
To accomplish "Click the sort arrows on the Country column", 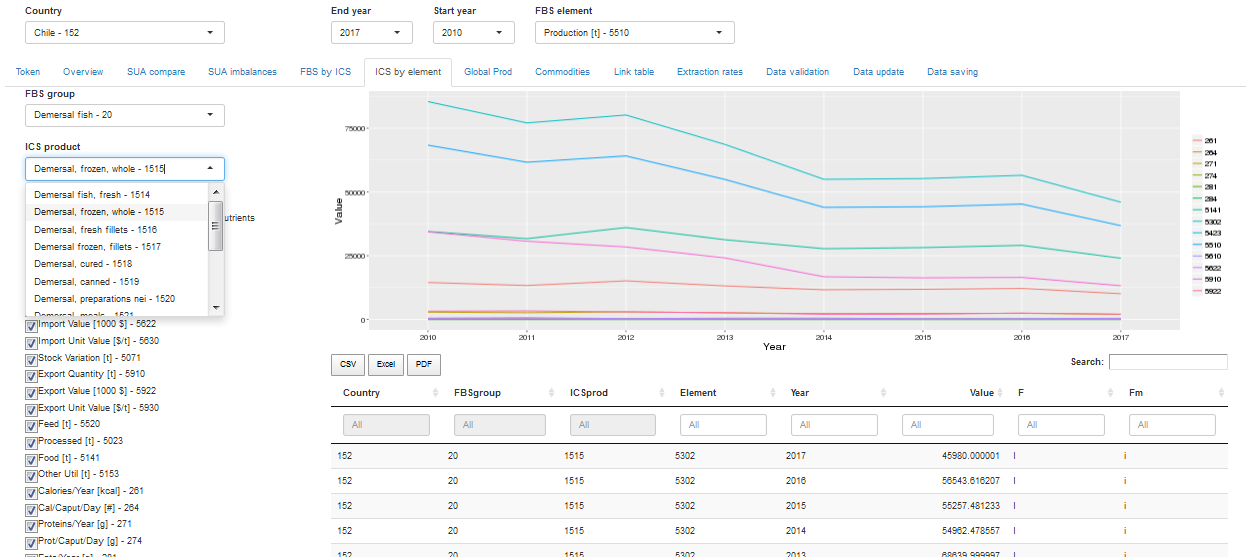I will click(x=434, y=393).
